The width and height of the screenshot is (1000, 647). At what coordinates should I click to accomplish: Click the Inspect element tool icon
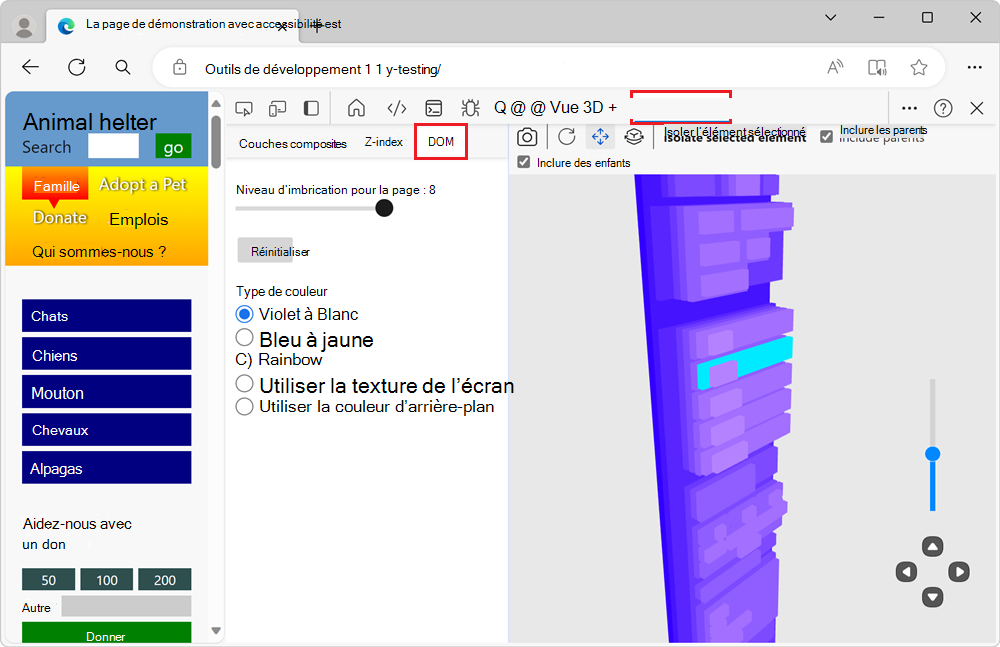coord(244,108)
